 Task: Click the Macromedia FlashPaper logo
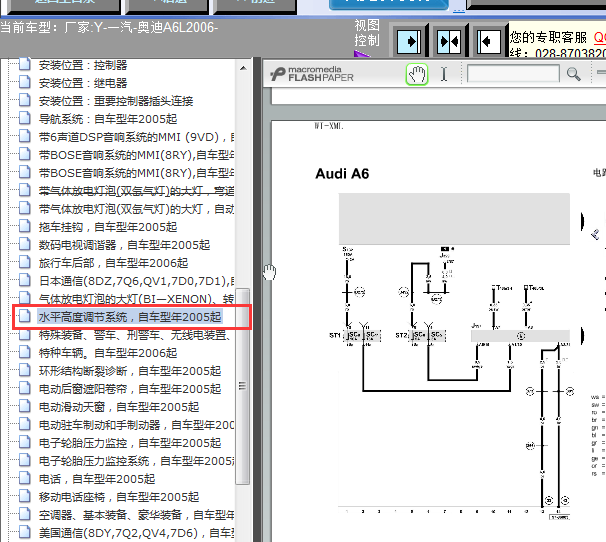pos(312,74)
